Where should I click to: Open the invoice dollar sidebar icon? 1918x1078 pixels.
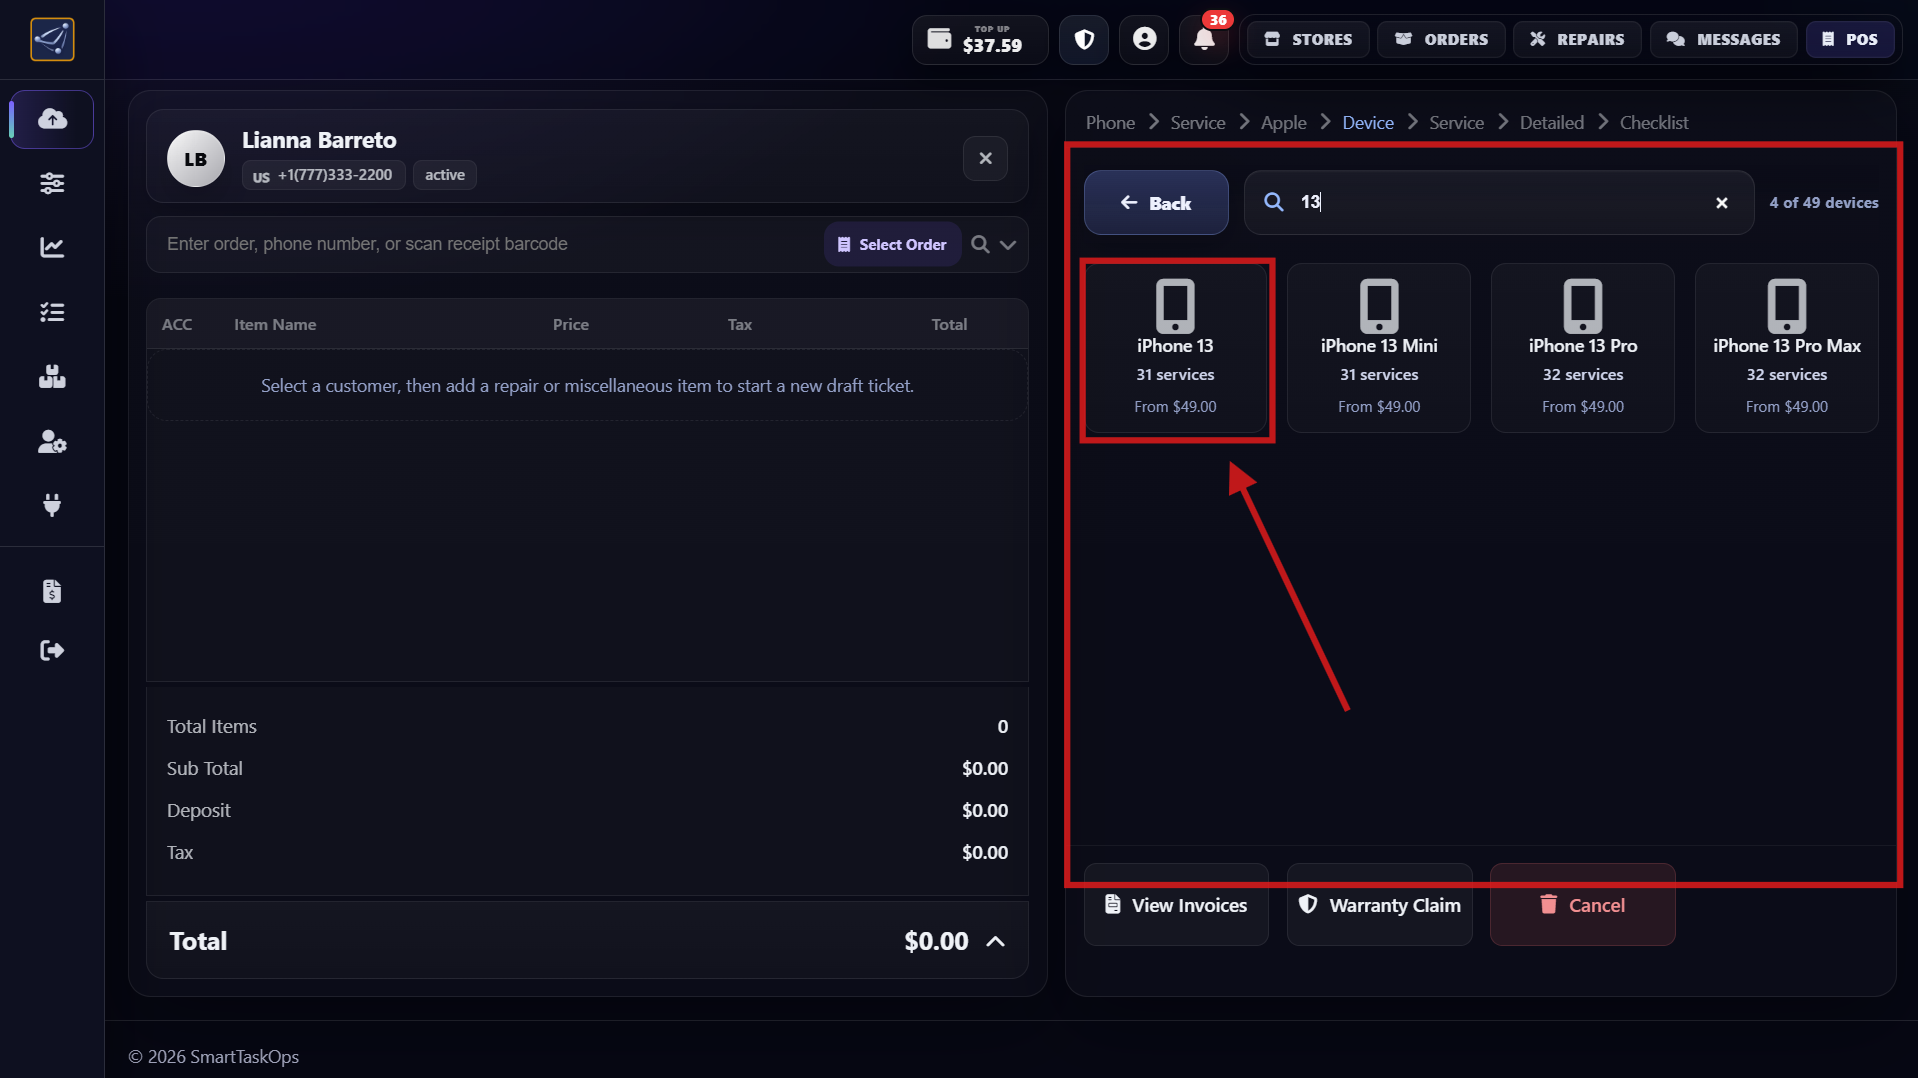(x=52, y=591)
